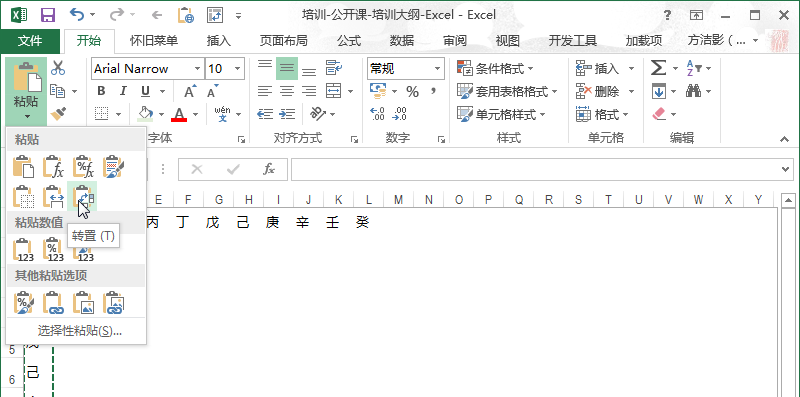
Task: Switch to 公式 tab
Action: click(349, 41)
